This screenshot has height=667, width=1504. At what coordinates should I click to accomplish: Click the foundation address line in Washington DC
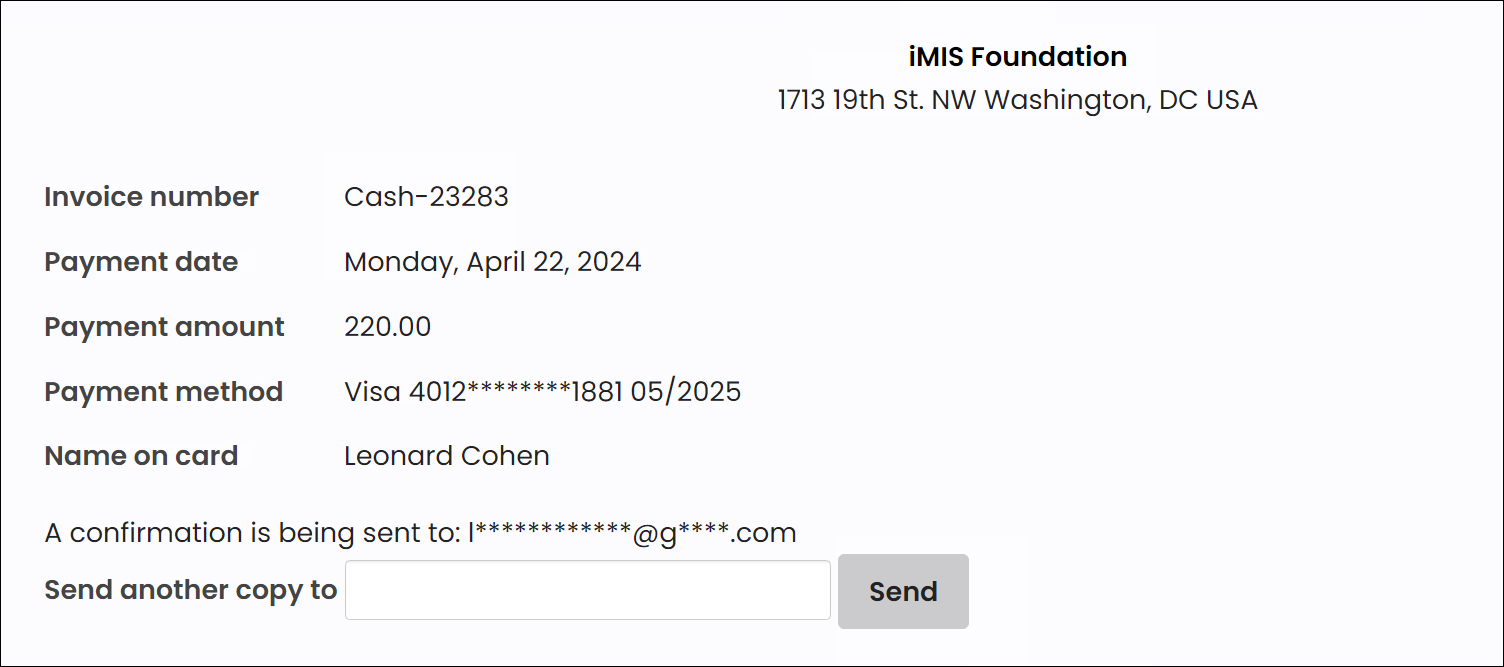click(x=1017, y=99)
